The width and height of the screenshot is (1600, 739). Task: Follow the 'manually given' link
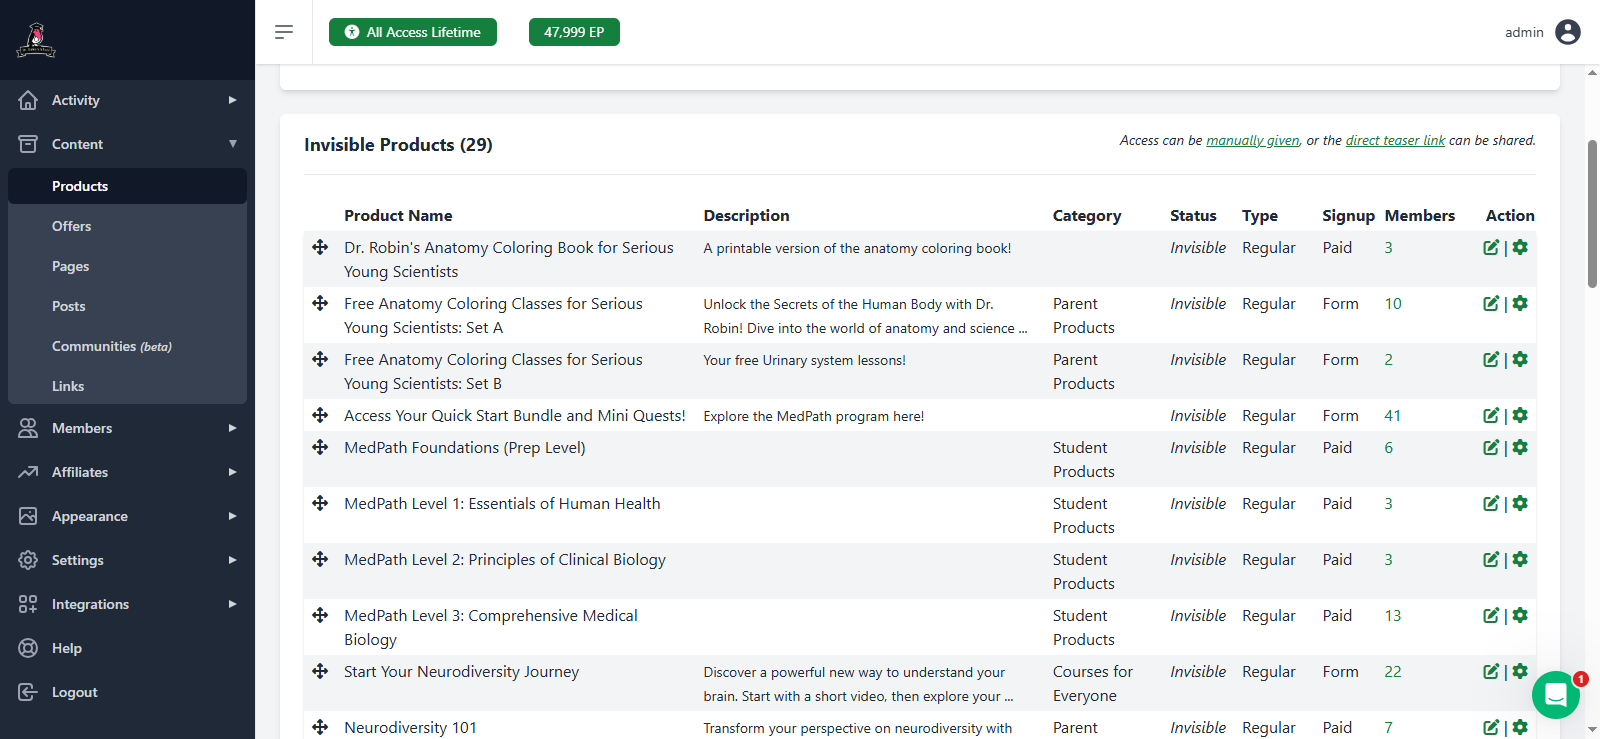1252,141
